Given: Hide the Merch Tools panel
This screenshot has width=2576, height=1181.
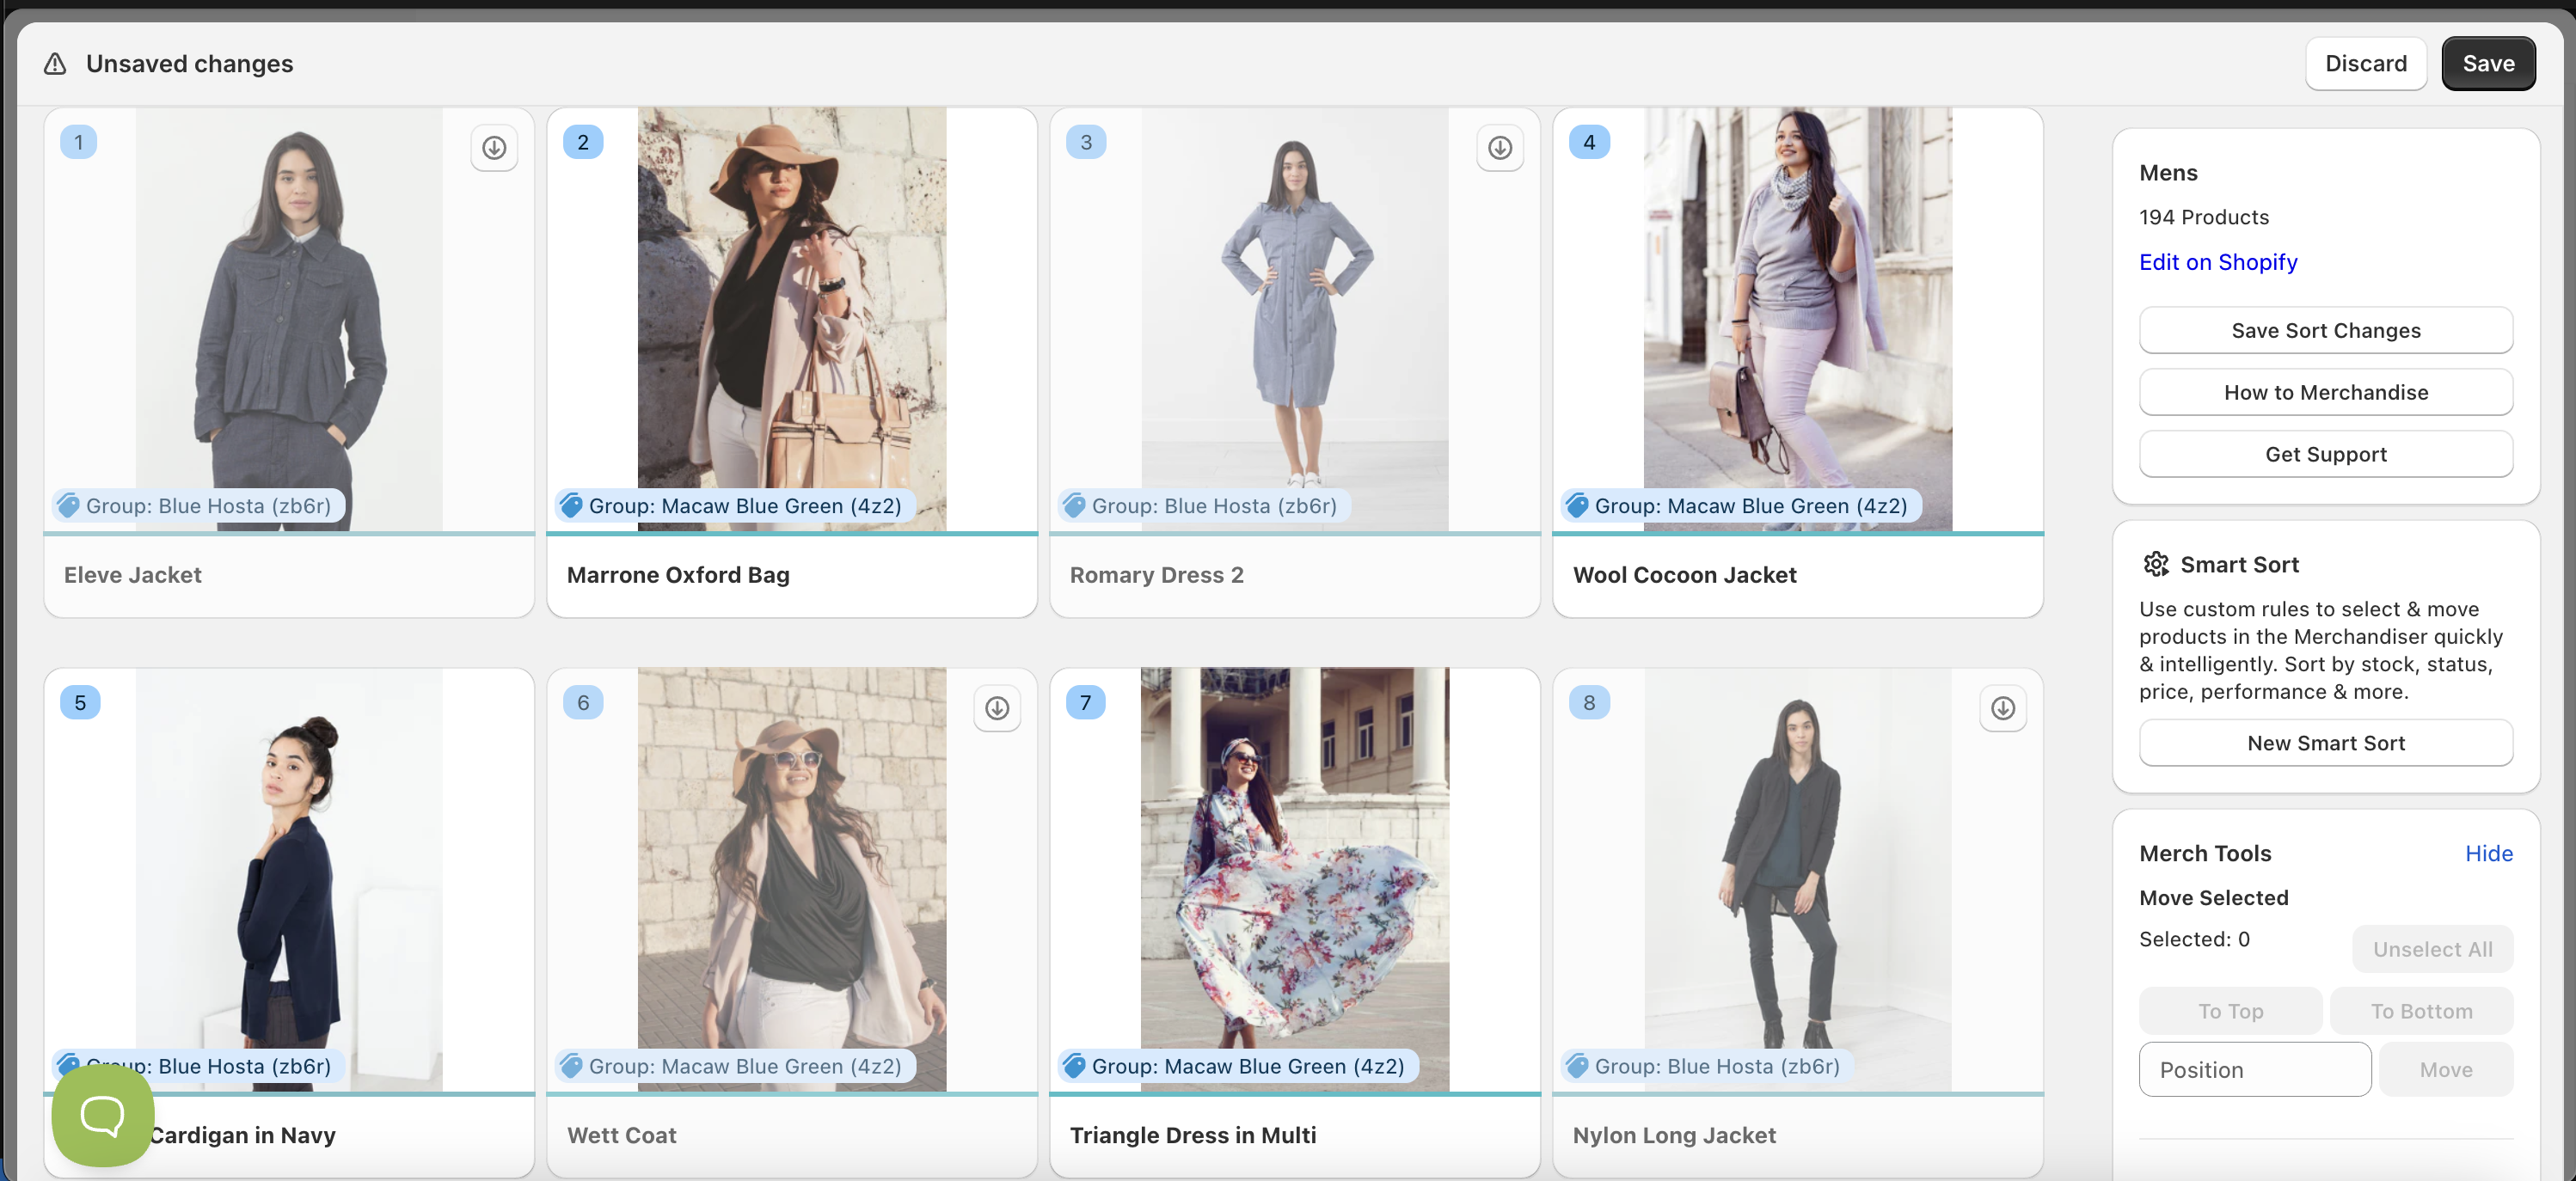Looking at the screenshot, I should (2488, 853).
